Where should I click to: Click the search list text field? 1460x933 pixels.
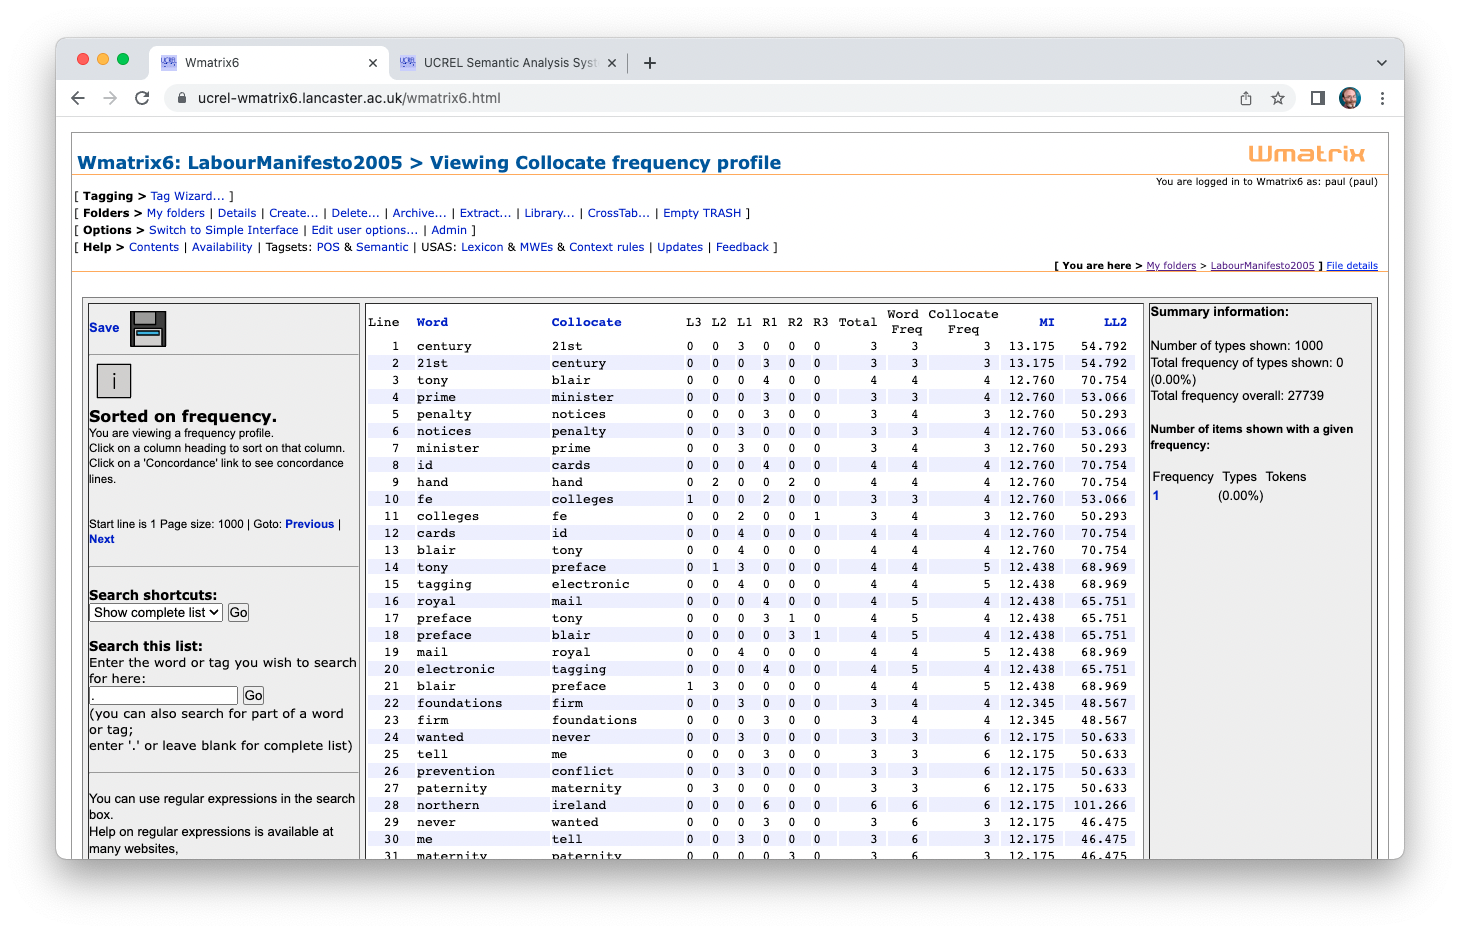(x=164, y=695)
